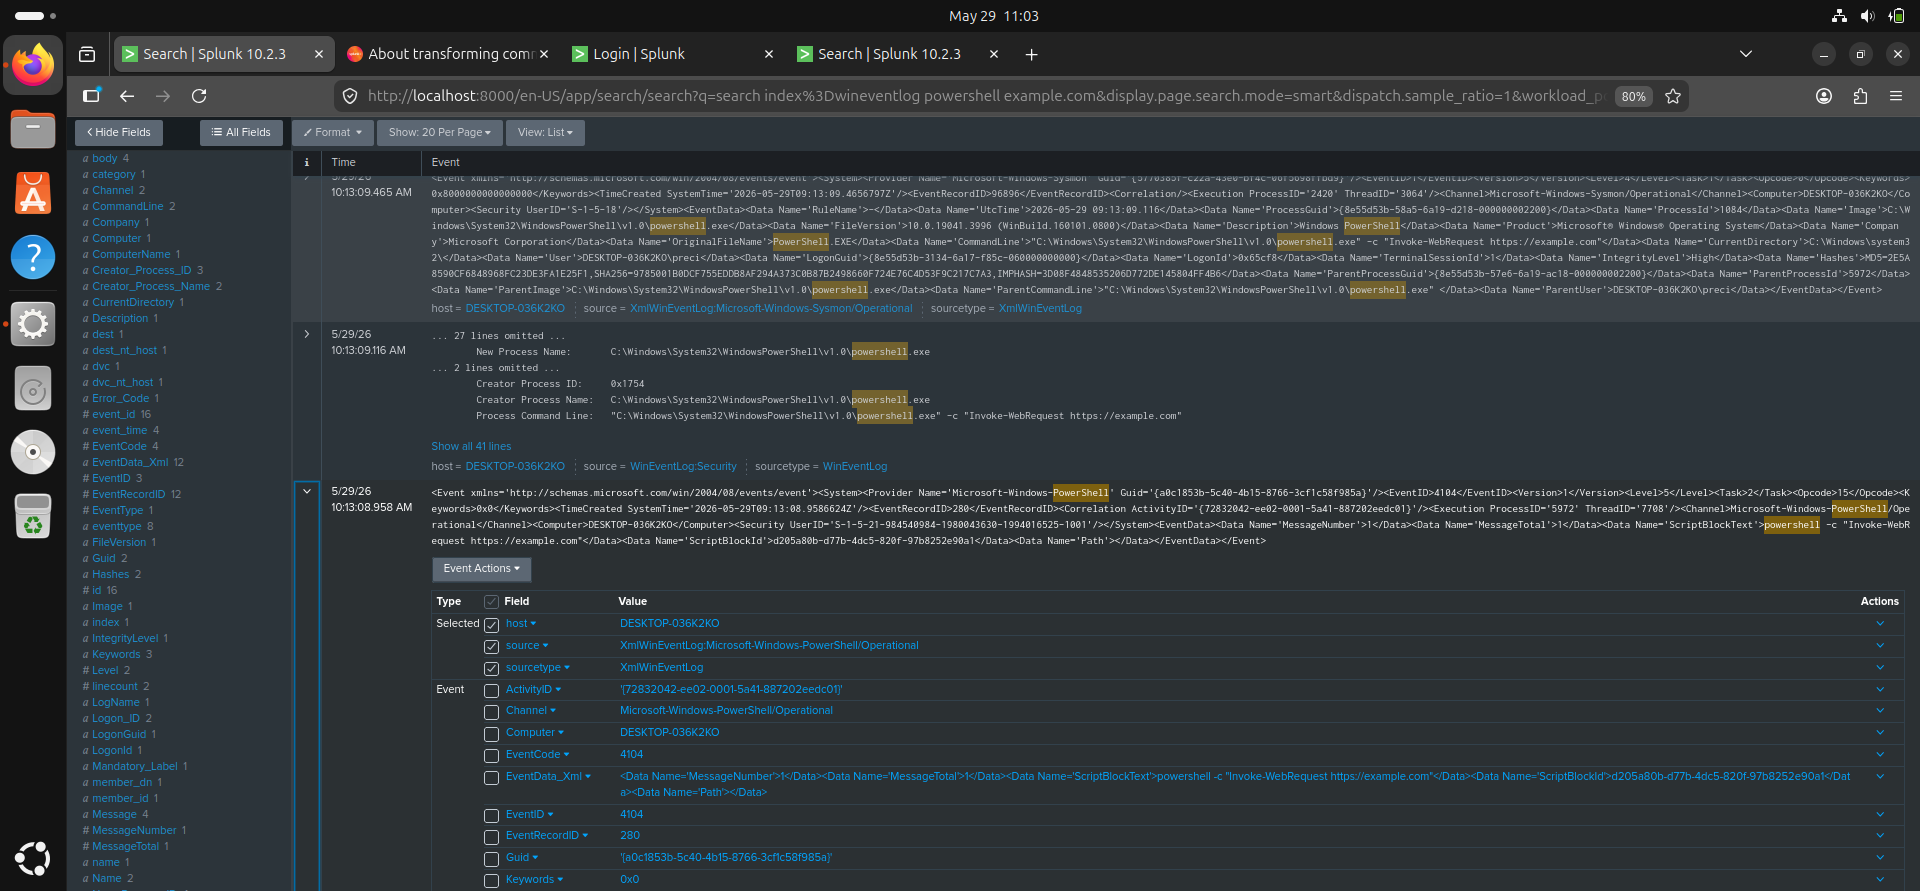The height and width of the screenshot is (891, 1920).
Task: Click the browser address bar URL
Action: [985, 96]
